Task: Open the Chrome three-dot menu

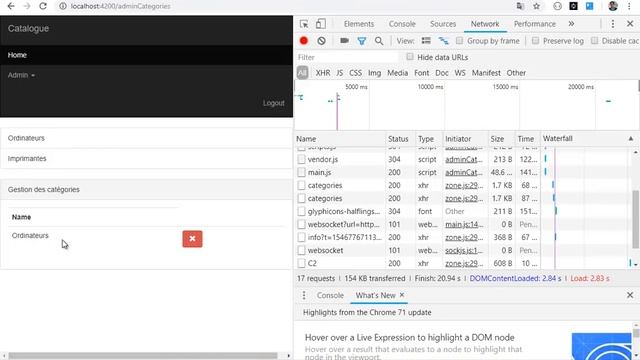Action: [629, 6]
